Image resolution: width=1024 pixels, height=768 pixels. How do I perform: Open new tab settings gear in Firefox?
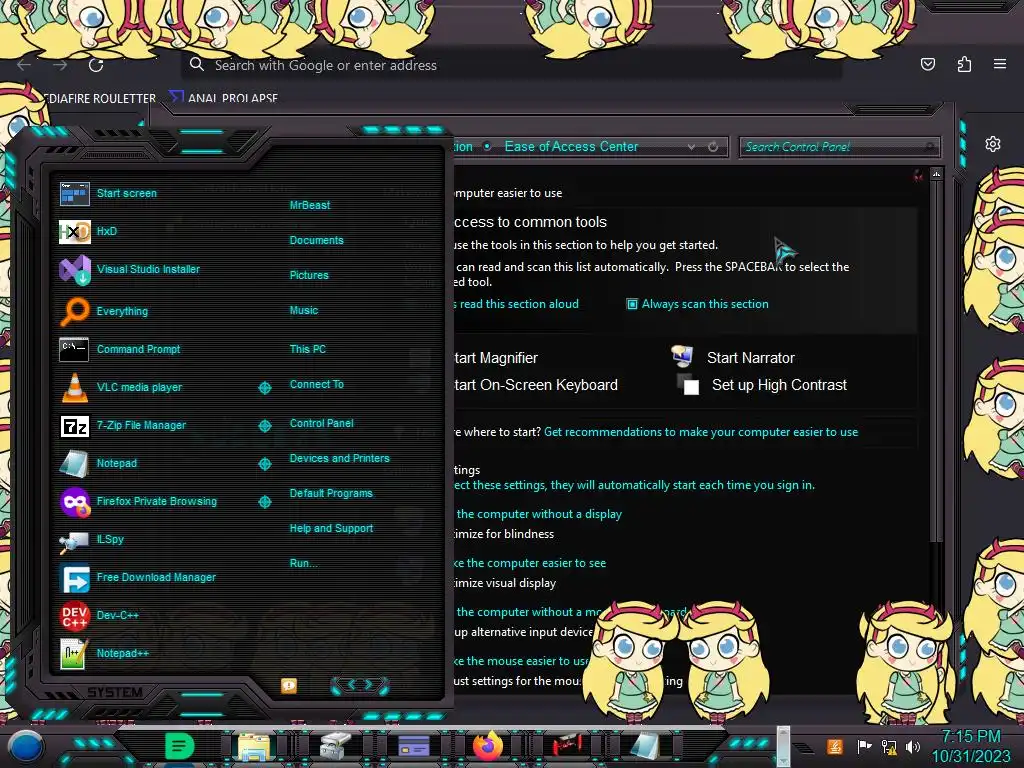click(x=993, y=144)
